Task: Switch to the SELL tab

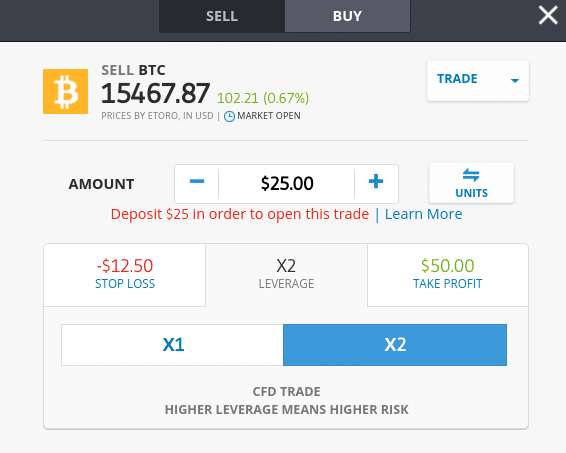Action: 222,16
